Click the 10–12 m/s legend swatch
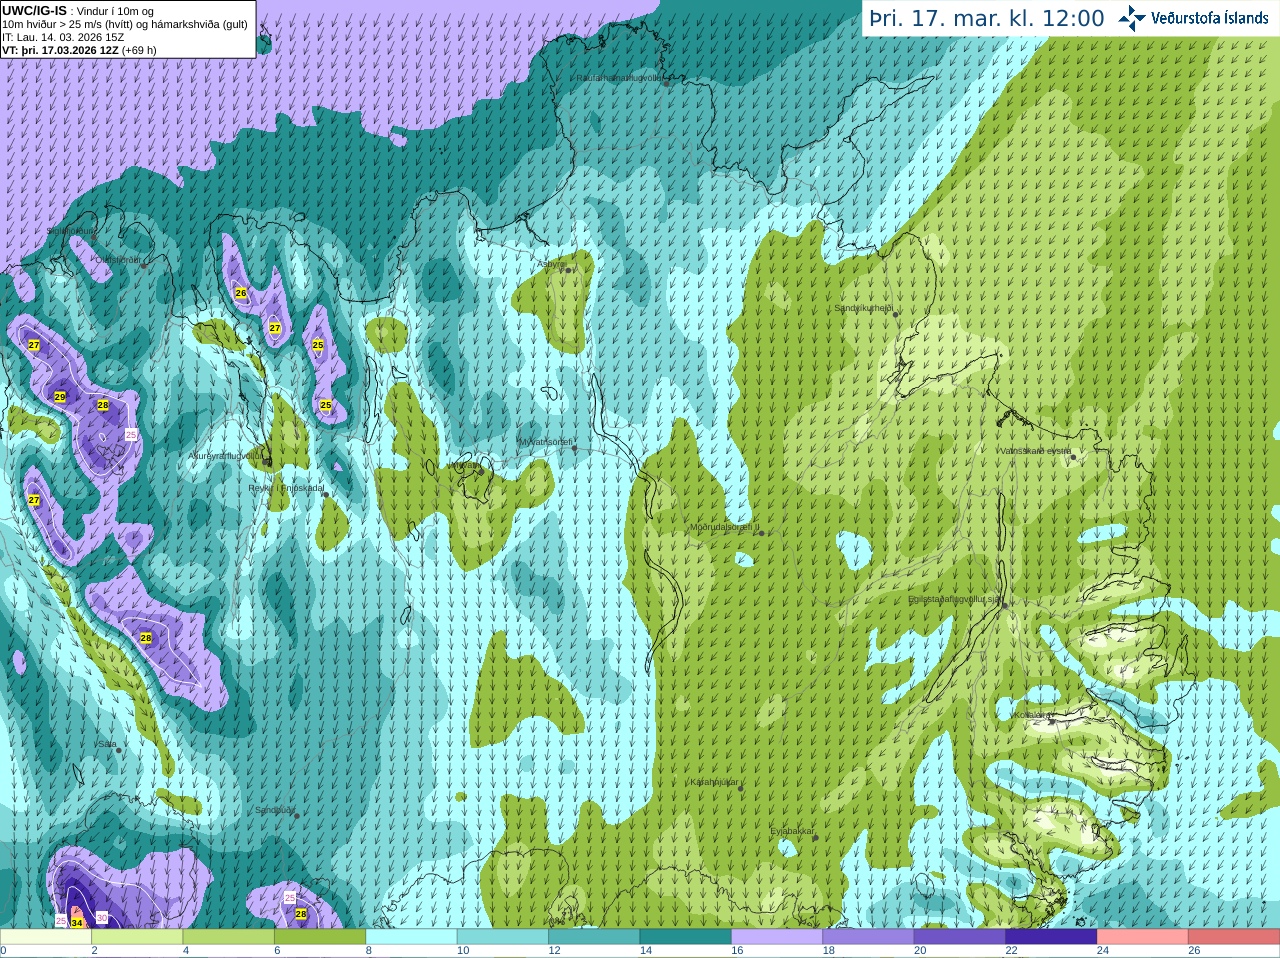 click(x=503, y=937)
